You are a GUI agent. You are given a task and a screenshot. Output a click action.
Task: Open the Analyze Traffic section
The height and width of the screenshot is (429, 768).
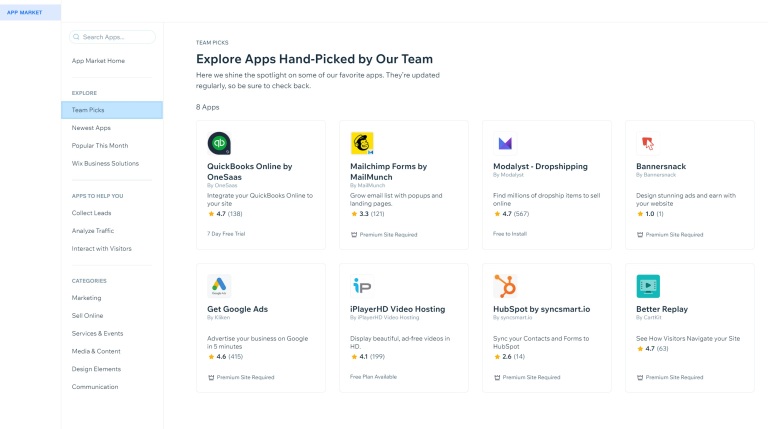[93, 231]
